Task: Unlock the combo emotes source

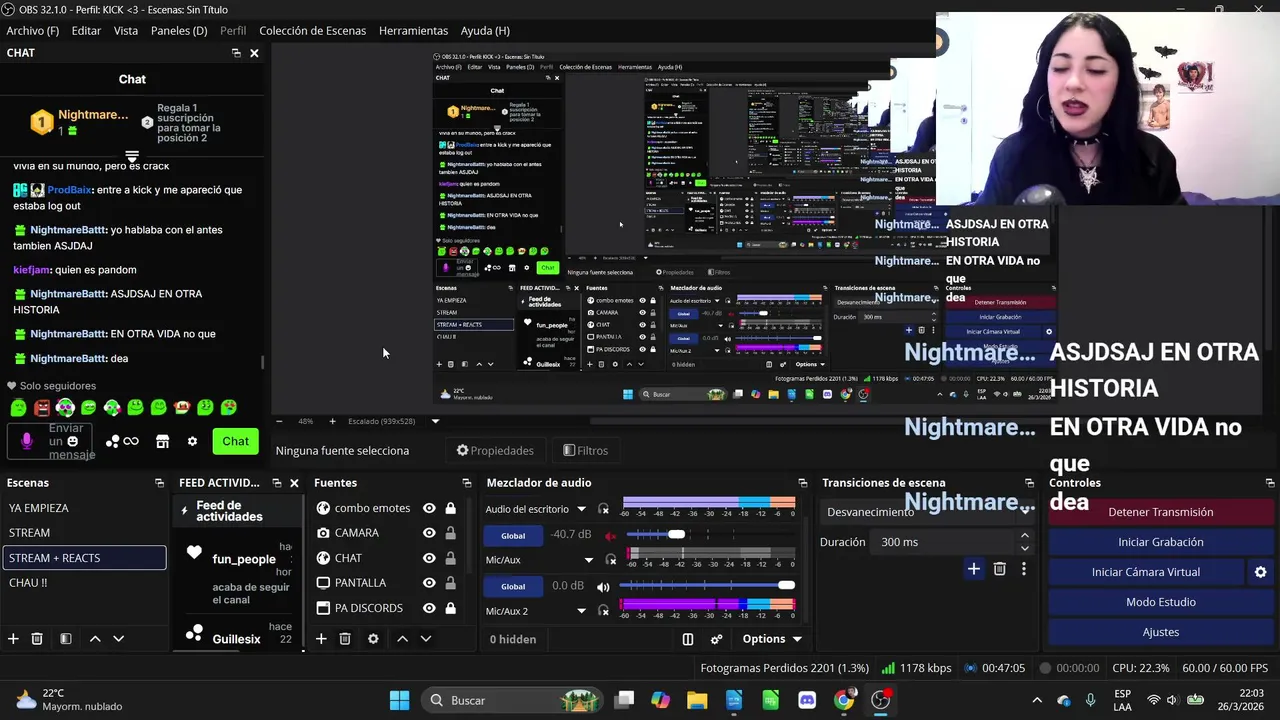Action: 450,508
